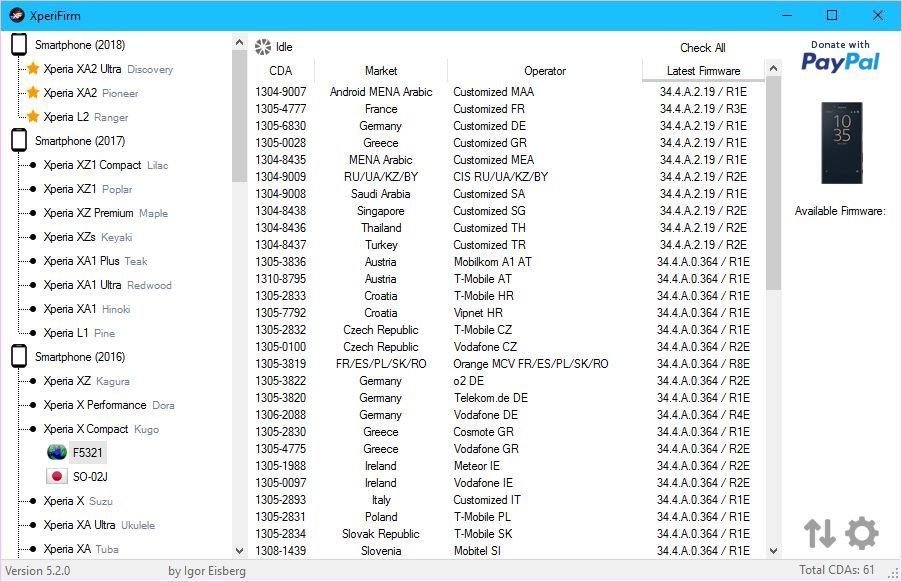Click the Check All button
Image resolution: width=902 pixels, height=582 pixels.
pyautogui.click(x=703, y=48)
